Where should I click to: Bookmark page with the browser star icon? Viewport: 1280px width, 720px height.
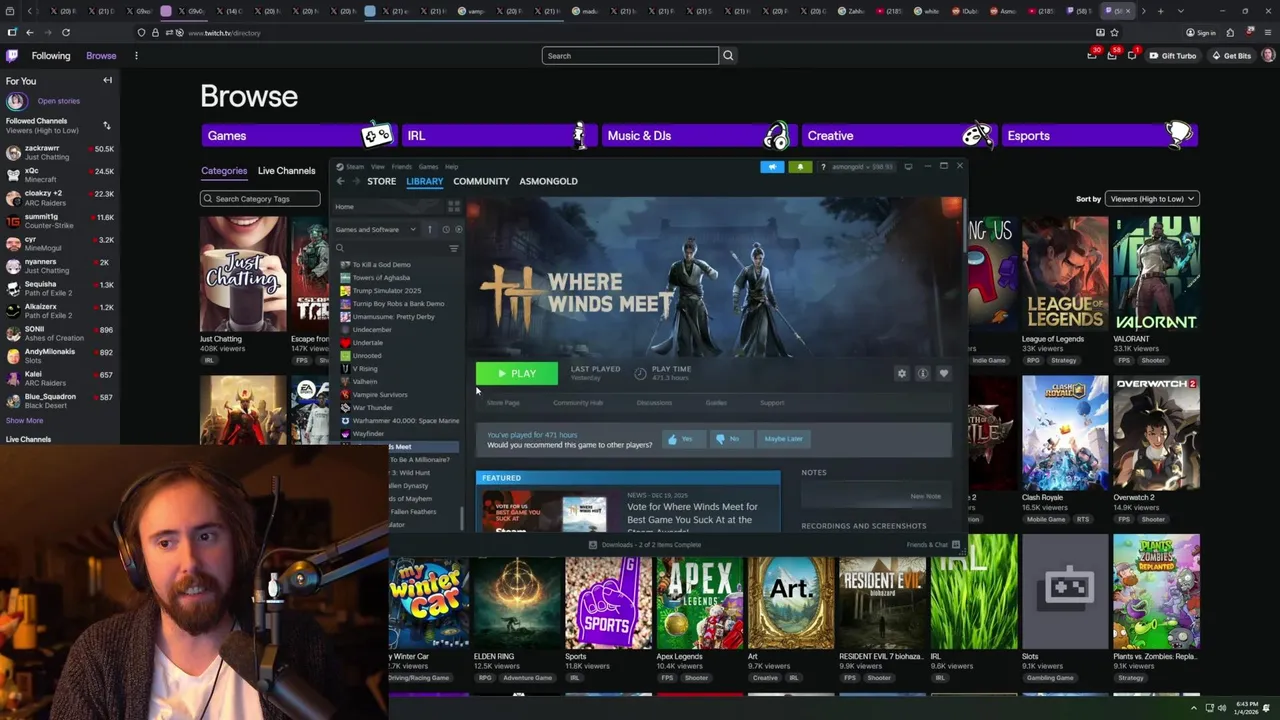click(x=1114, y=33)
